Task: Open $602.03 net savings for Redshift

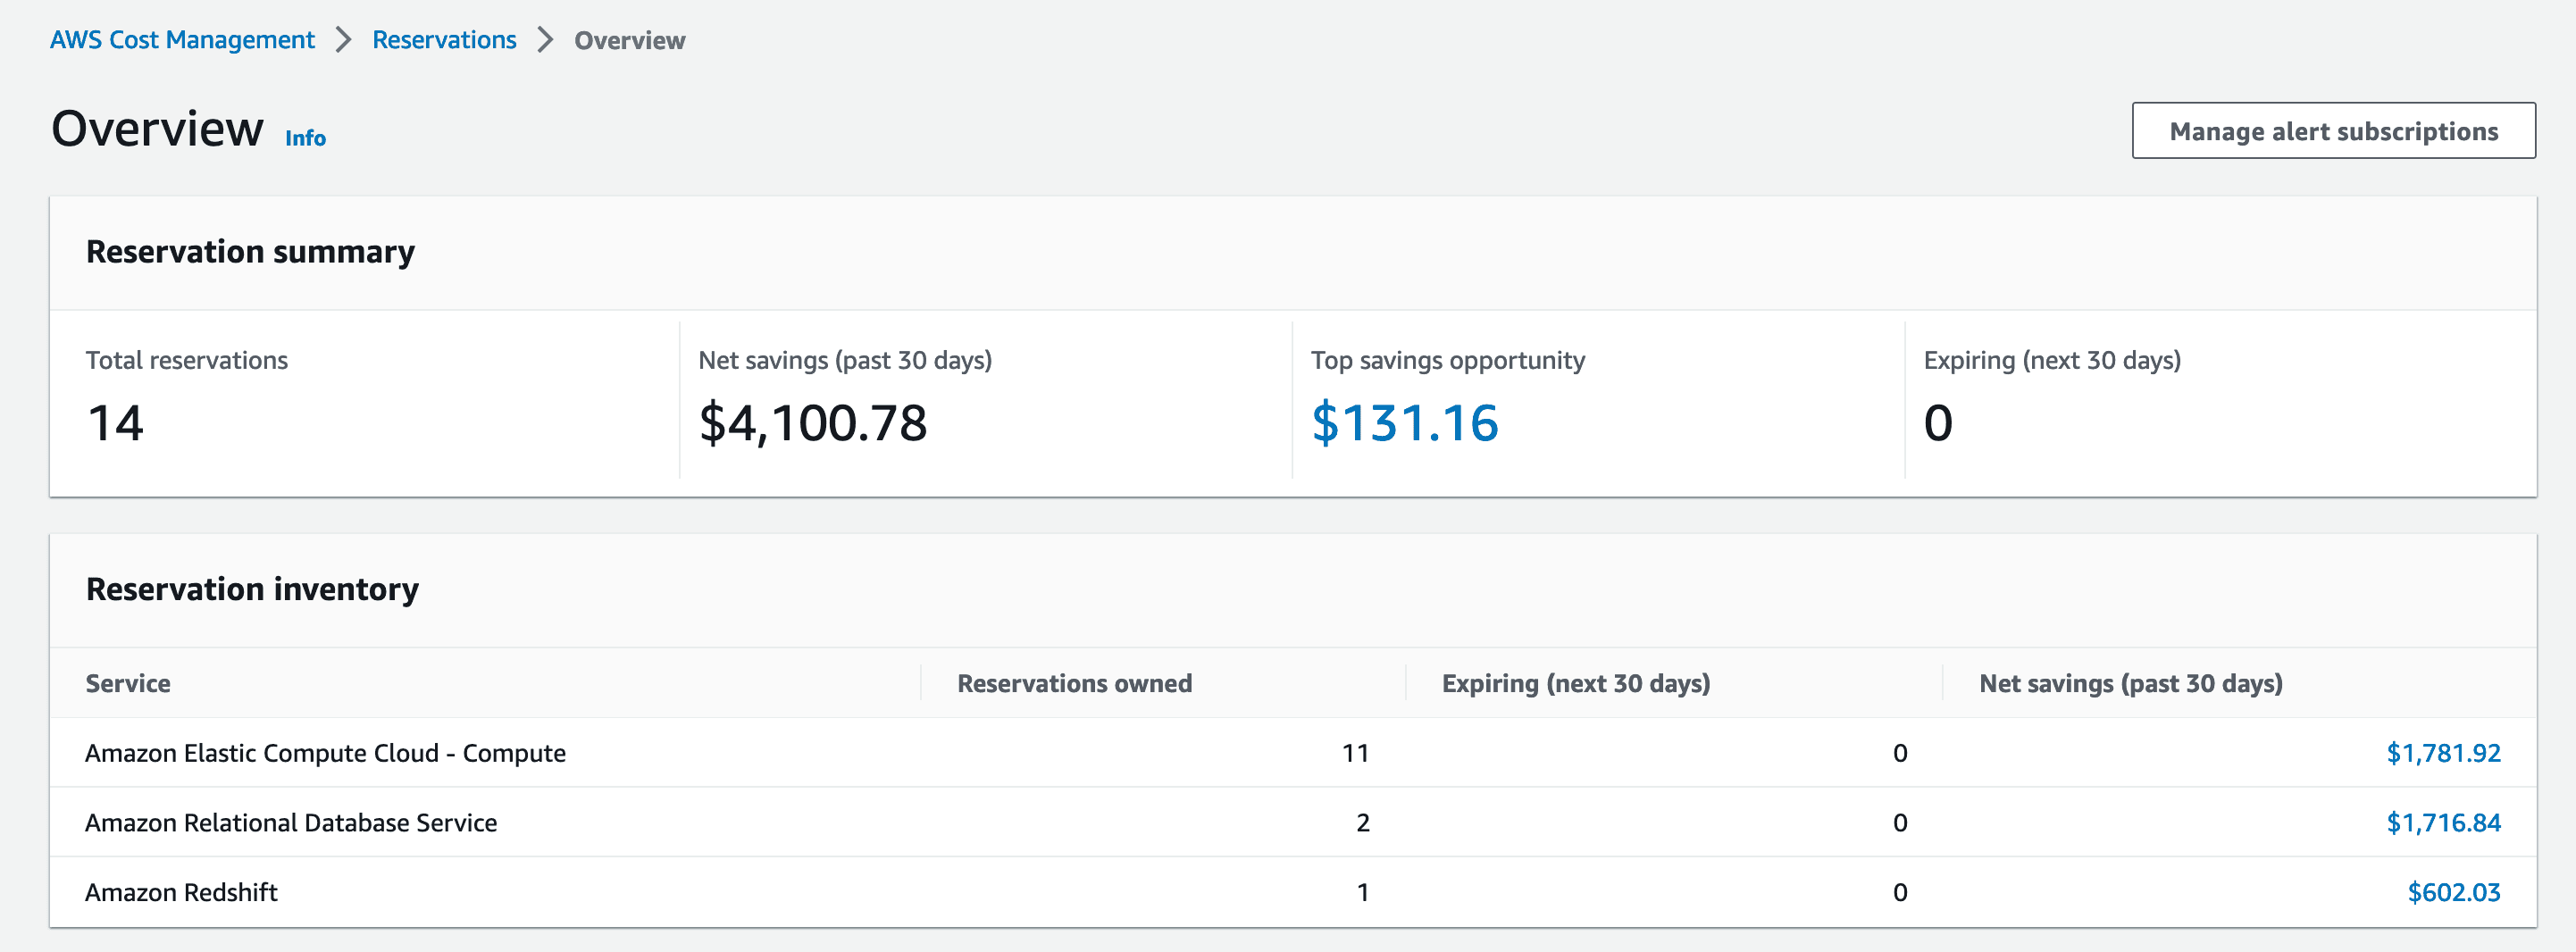Action: pyautogui.click(x=2453, y=892)
